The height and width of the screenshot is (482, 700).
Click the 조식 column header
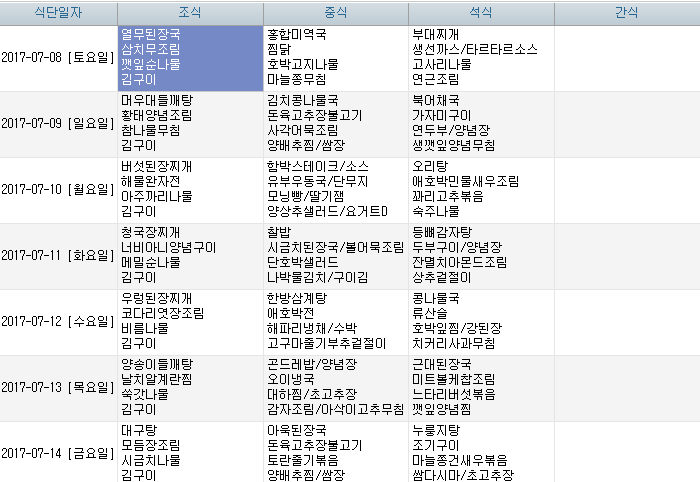(x=190, y=13)
